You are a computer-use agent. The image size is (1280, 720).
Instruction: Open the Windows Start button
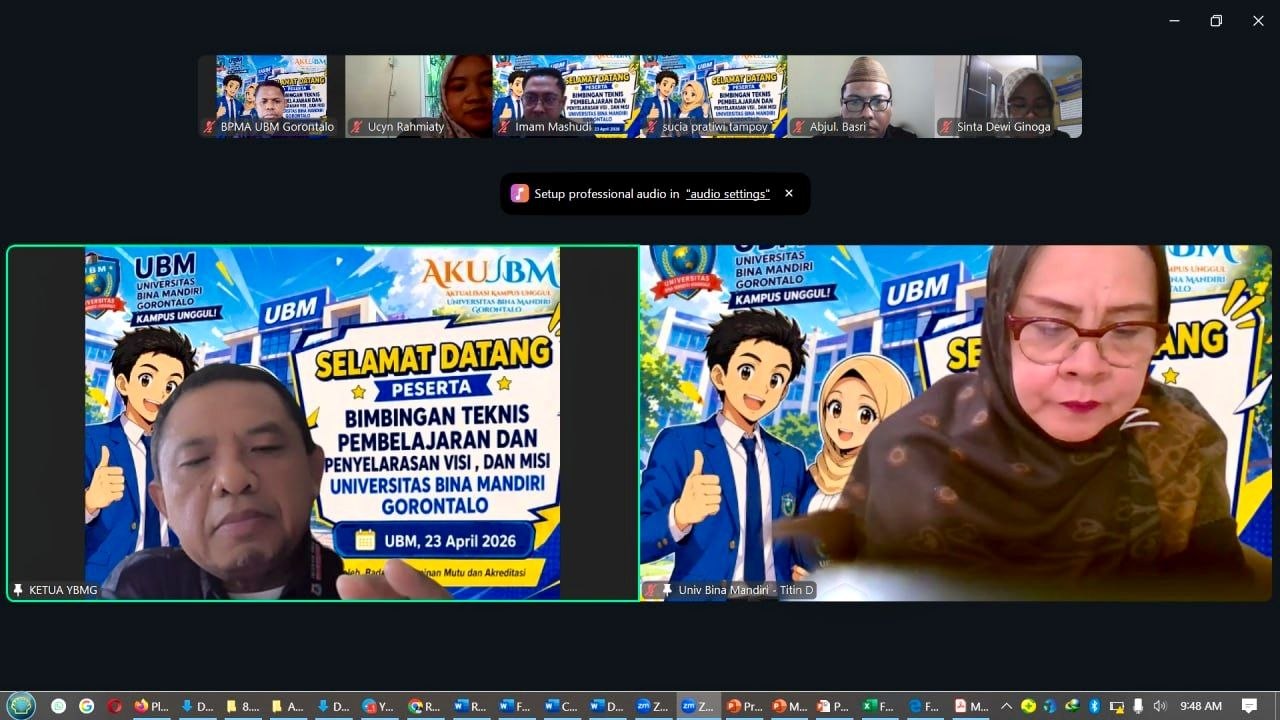tap(21, 705)
